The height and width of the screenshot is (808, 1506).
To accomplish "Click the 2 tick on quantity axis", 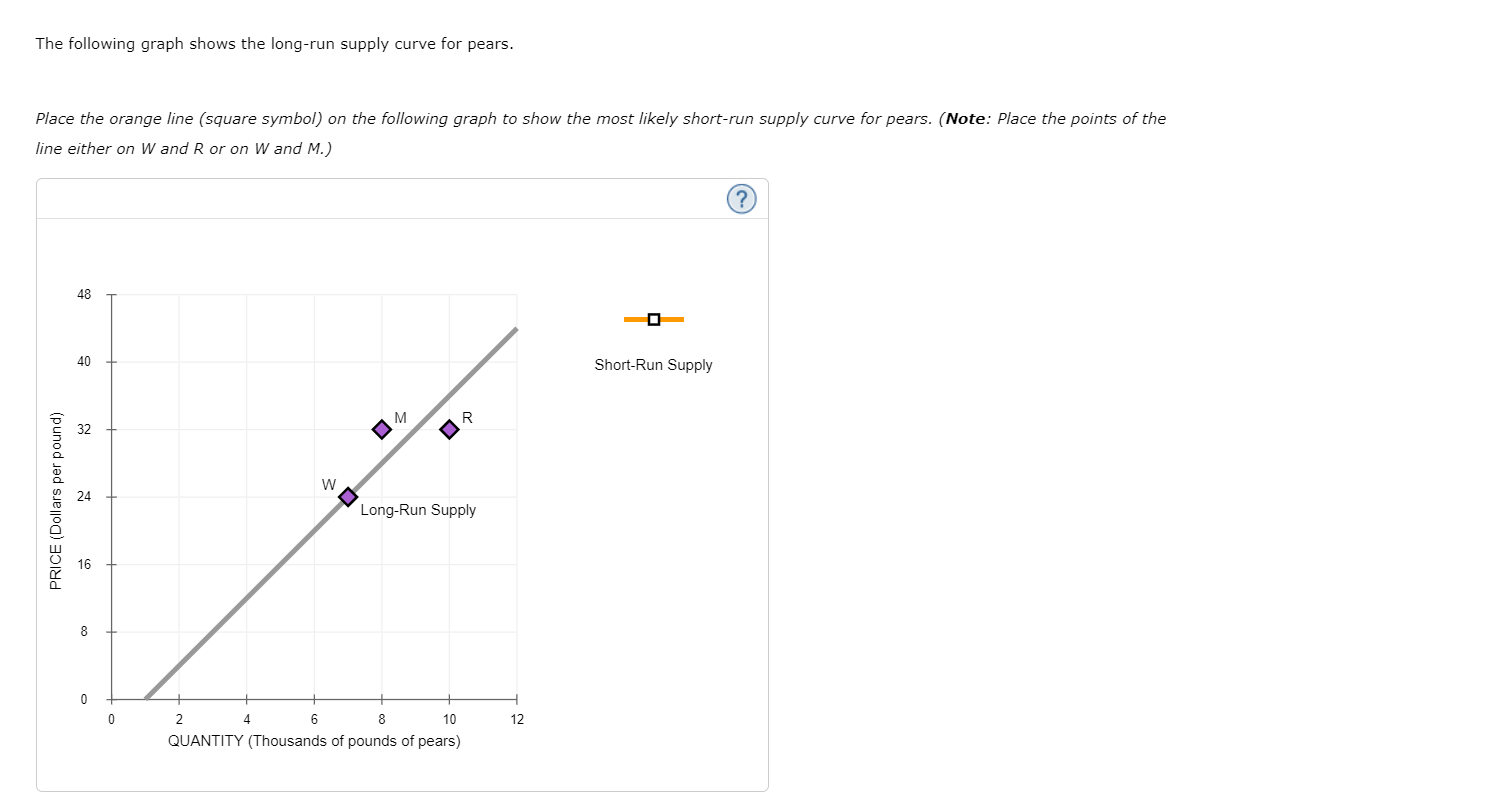I will click(179, 719).
